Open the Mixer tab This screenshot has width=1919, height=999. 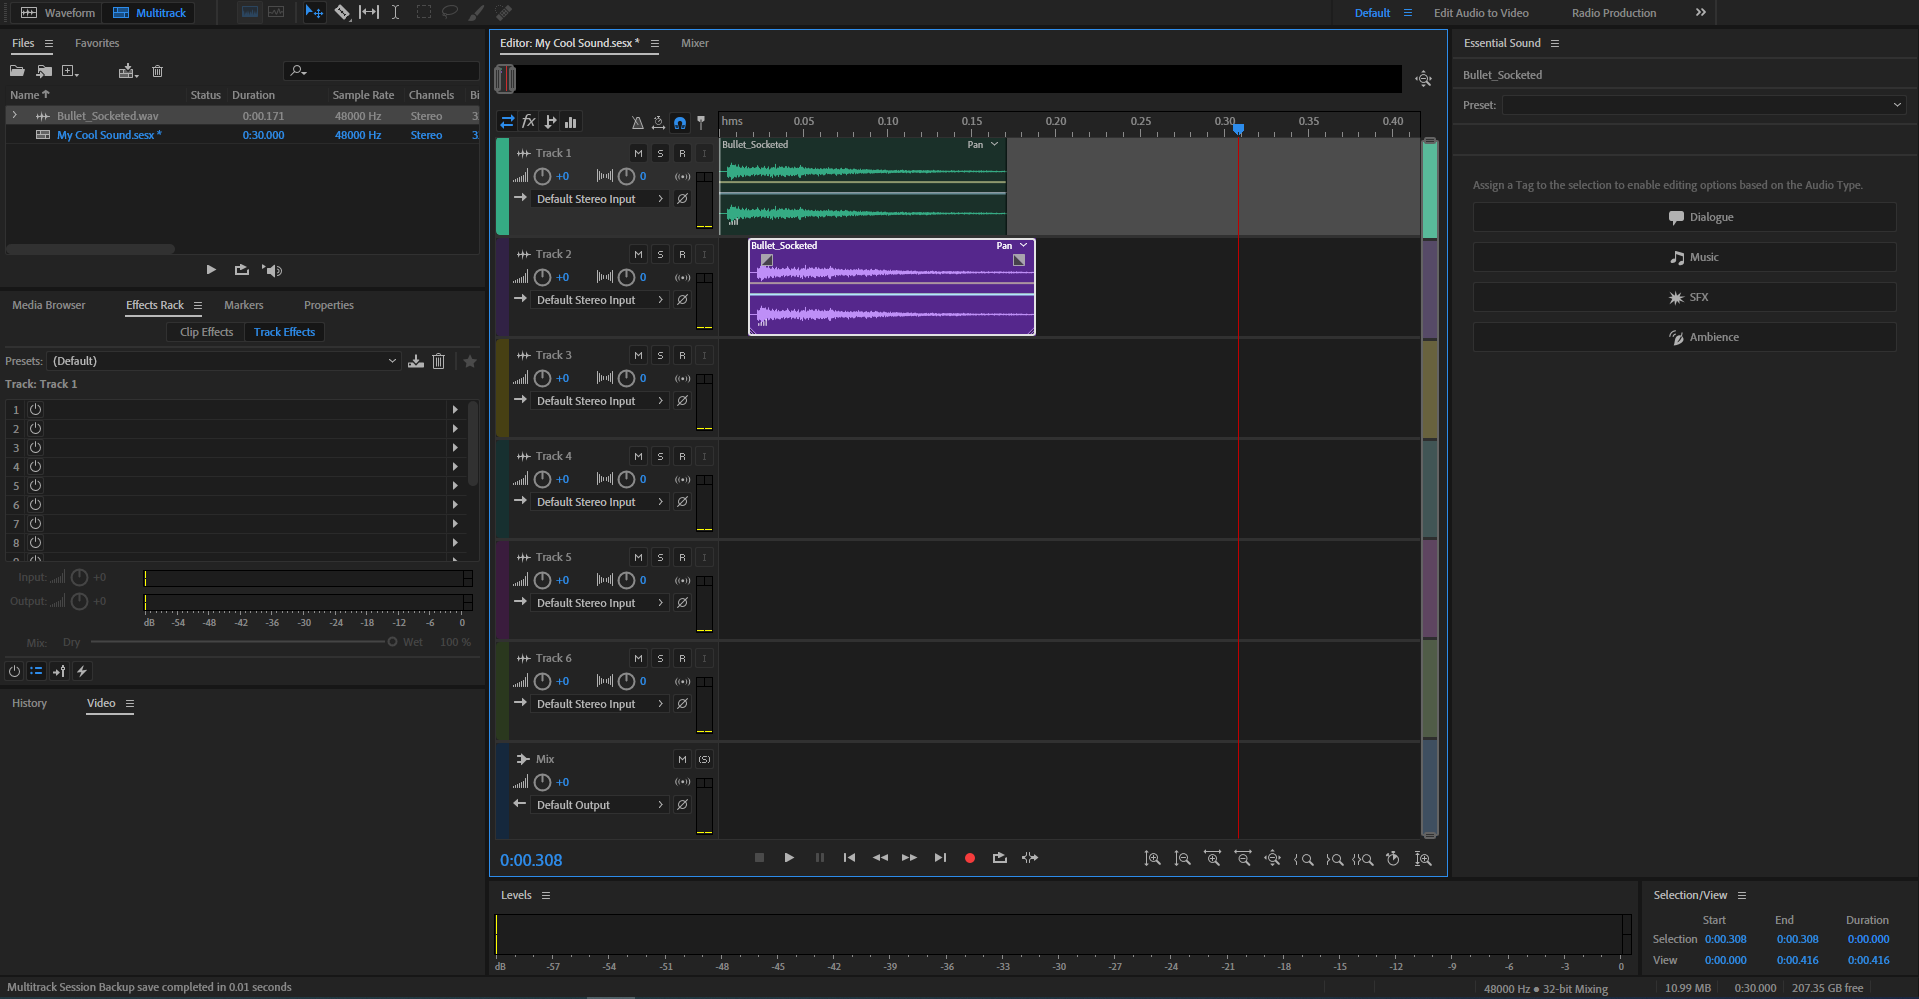click(x=695, y=43)
